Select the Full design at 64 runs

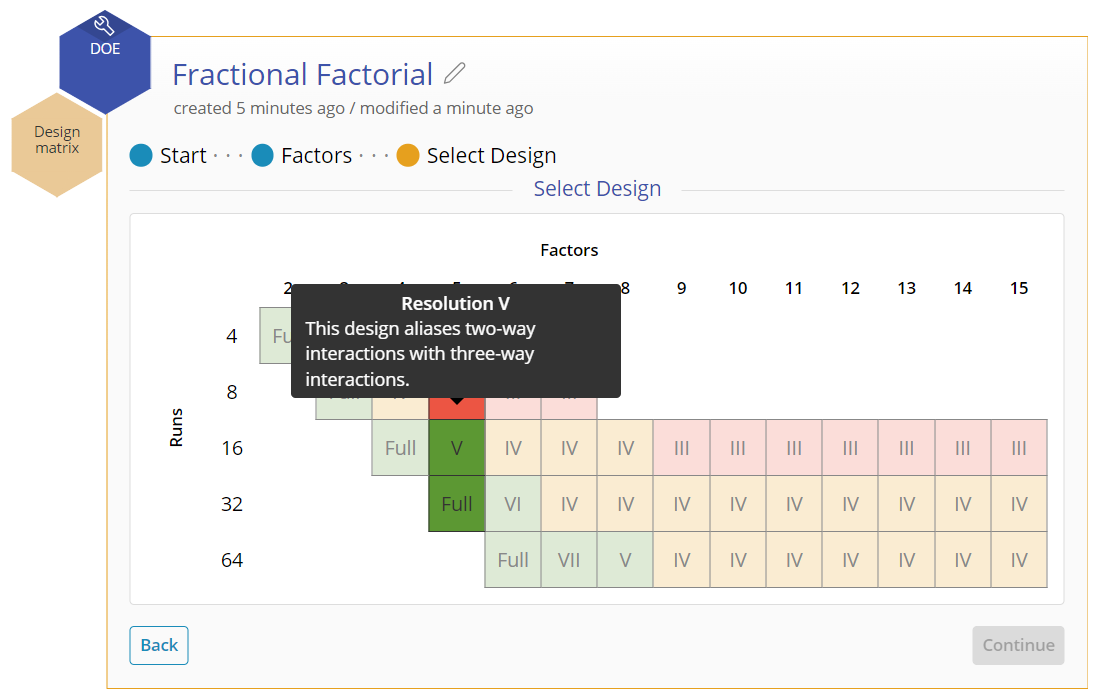click(513, 559)
